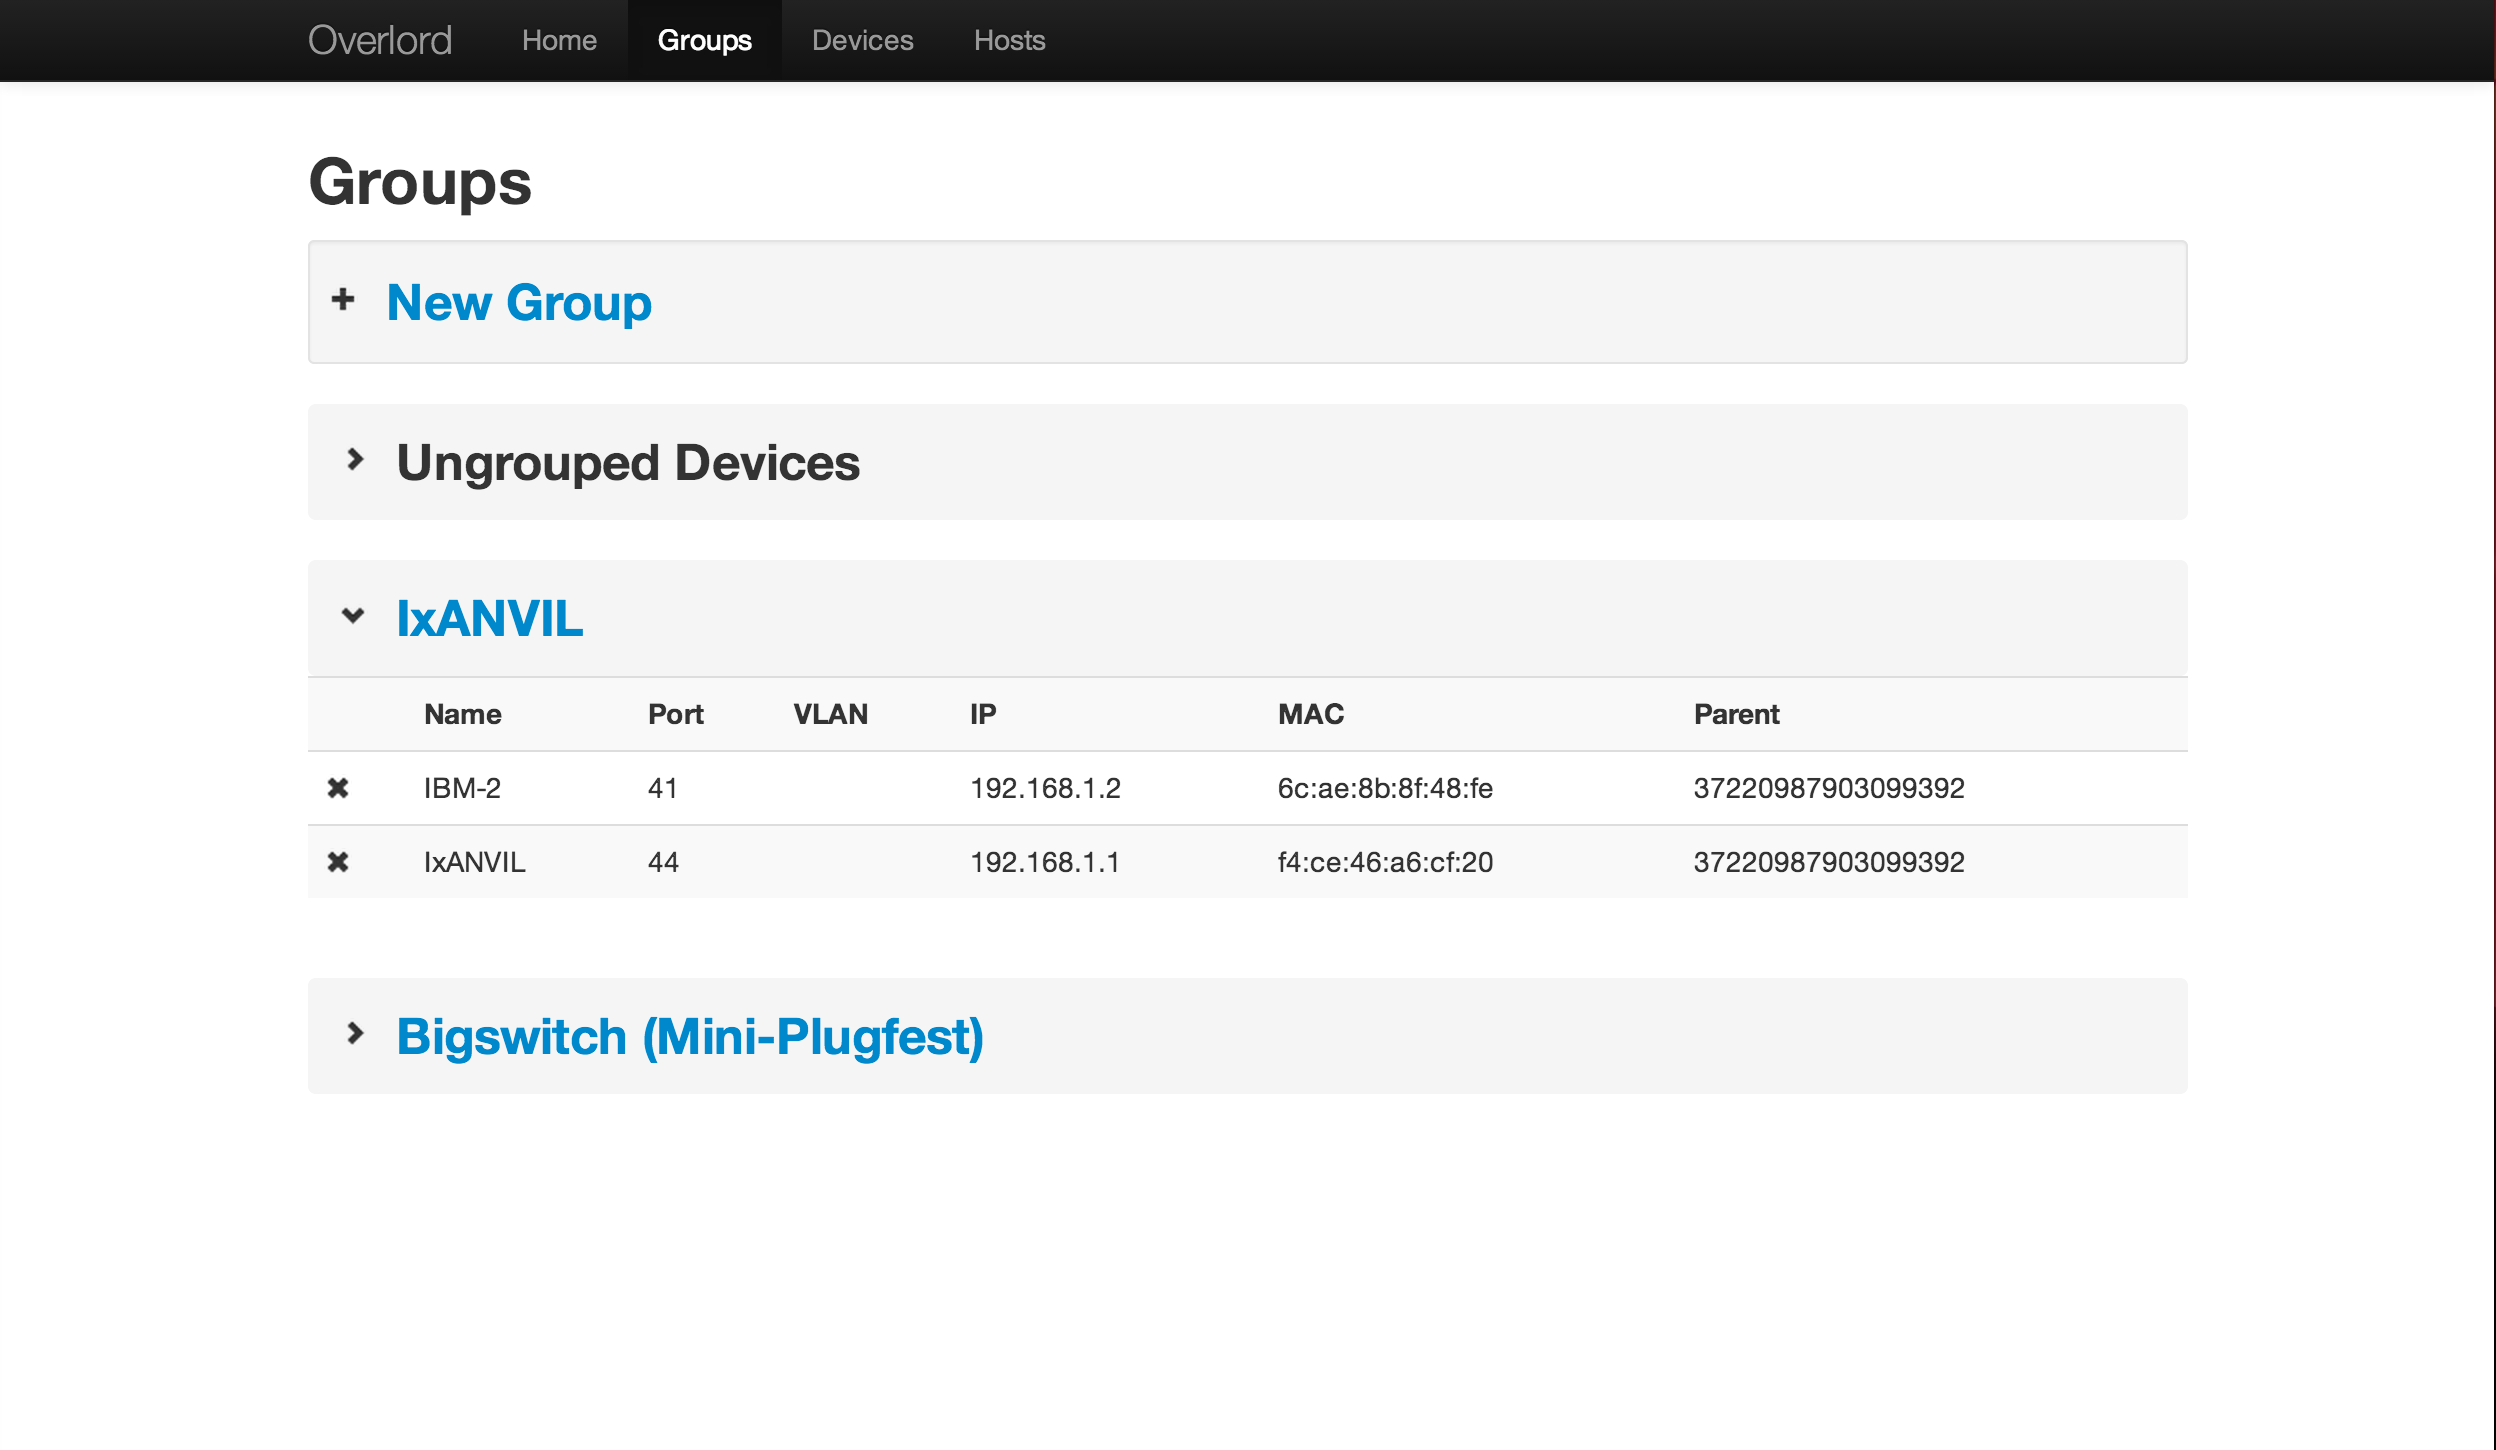2496x1450 pixels.
Task: Switch to the Devices tab
Action: [x=862, y=40]
